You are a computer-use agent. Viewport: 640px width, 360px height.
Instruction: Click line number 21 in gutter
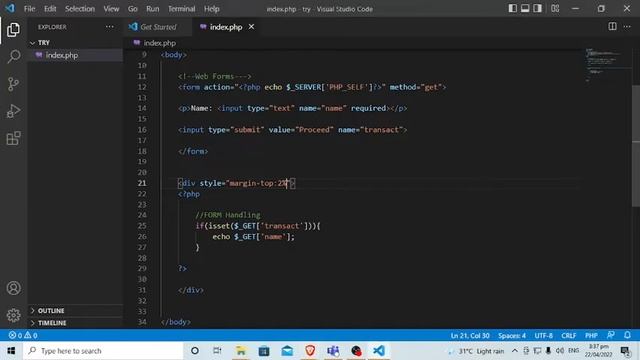click(x=142, y=183)
